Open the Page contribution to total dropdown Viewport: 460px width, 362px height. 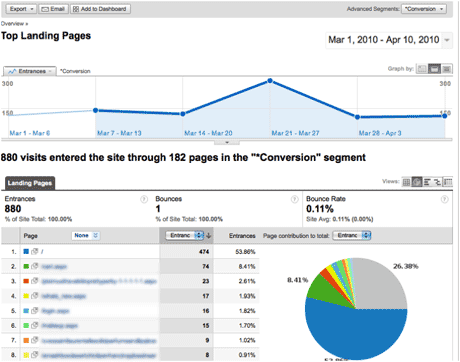[x=352, y=235]
